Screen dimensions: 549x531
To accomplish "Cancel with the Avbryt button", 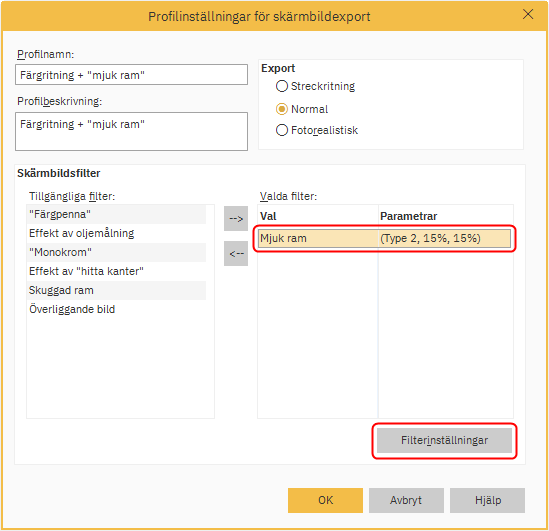I will tap(406, 500).
